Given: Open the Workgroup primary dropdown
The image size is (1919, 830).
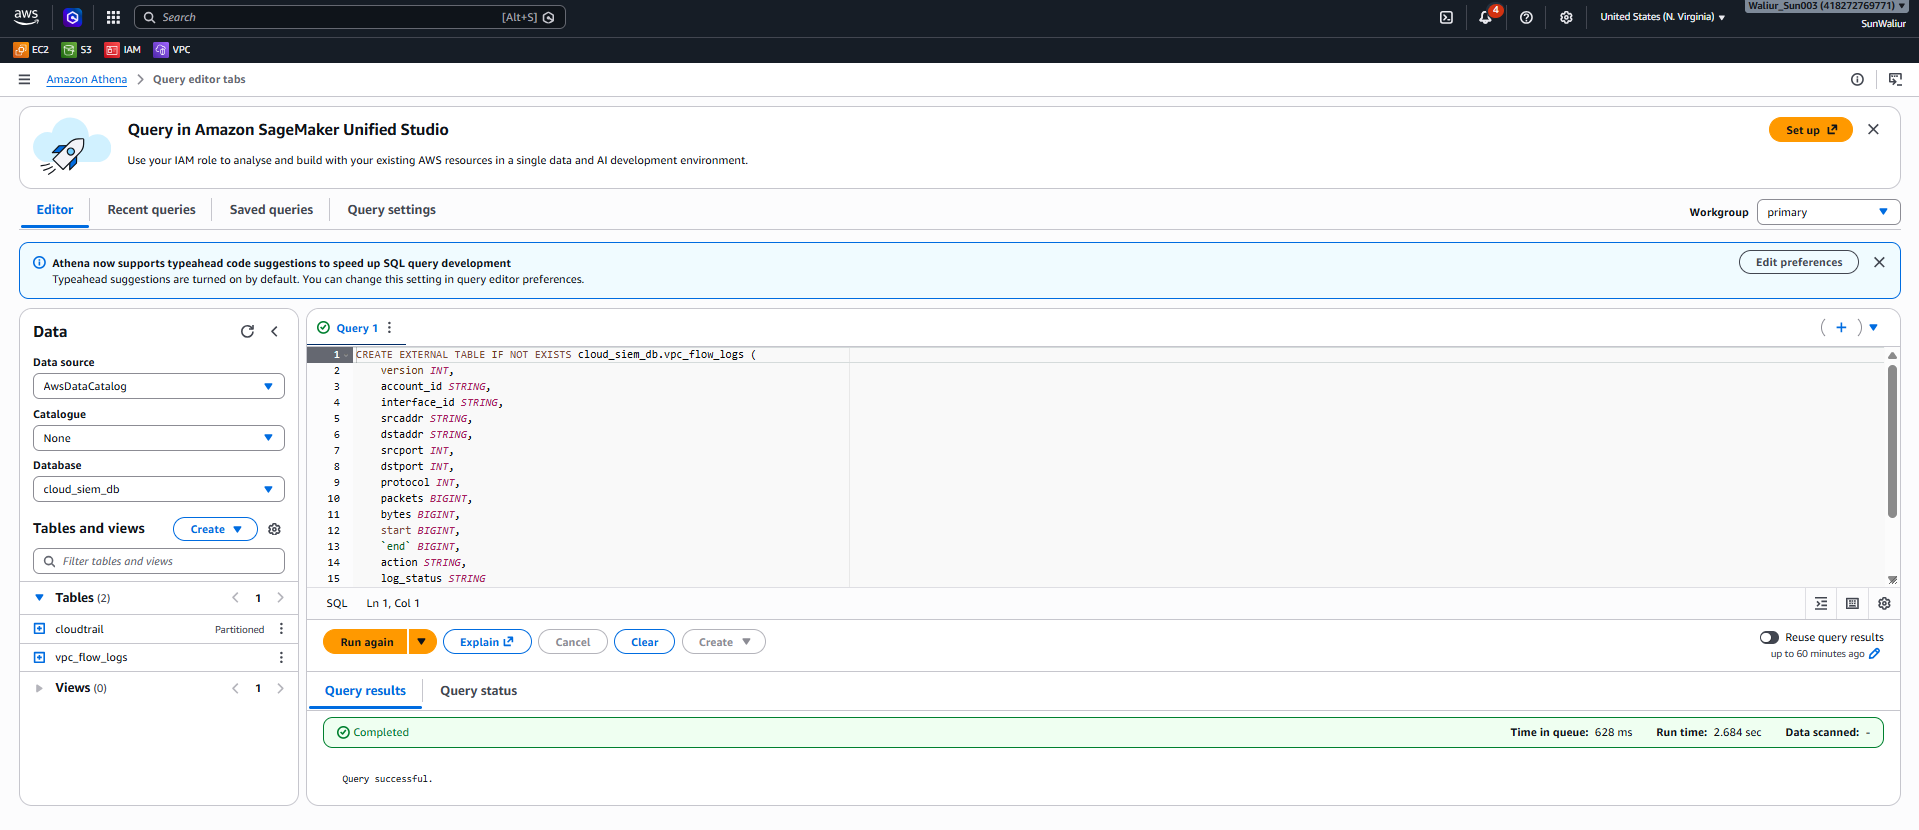Looking at the screenshot, I should [x=1828, y=212].
